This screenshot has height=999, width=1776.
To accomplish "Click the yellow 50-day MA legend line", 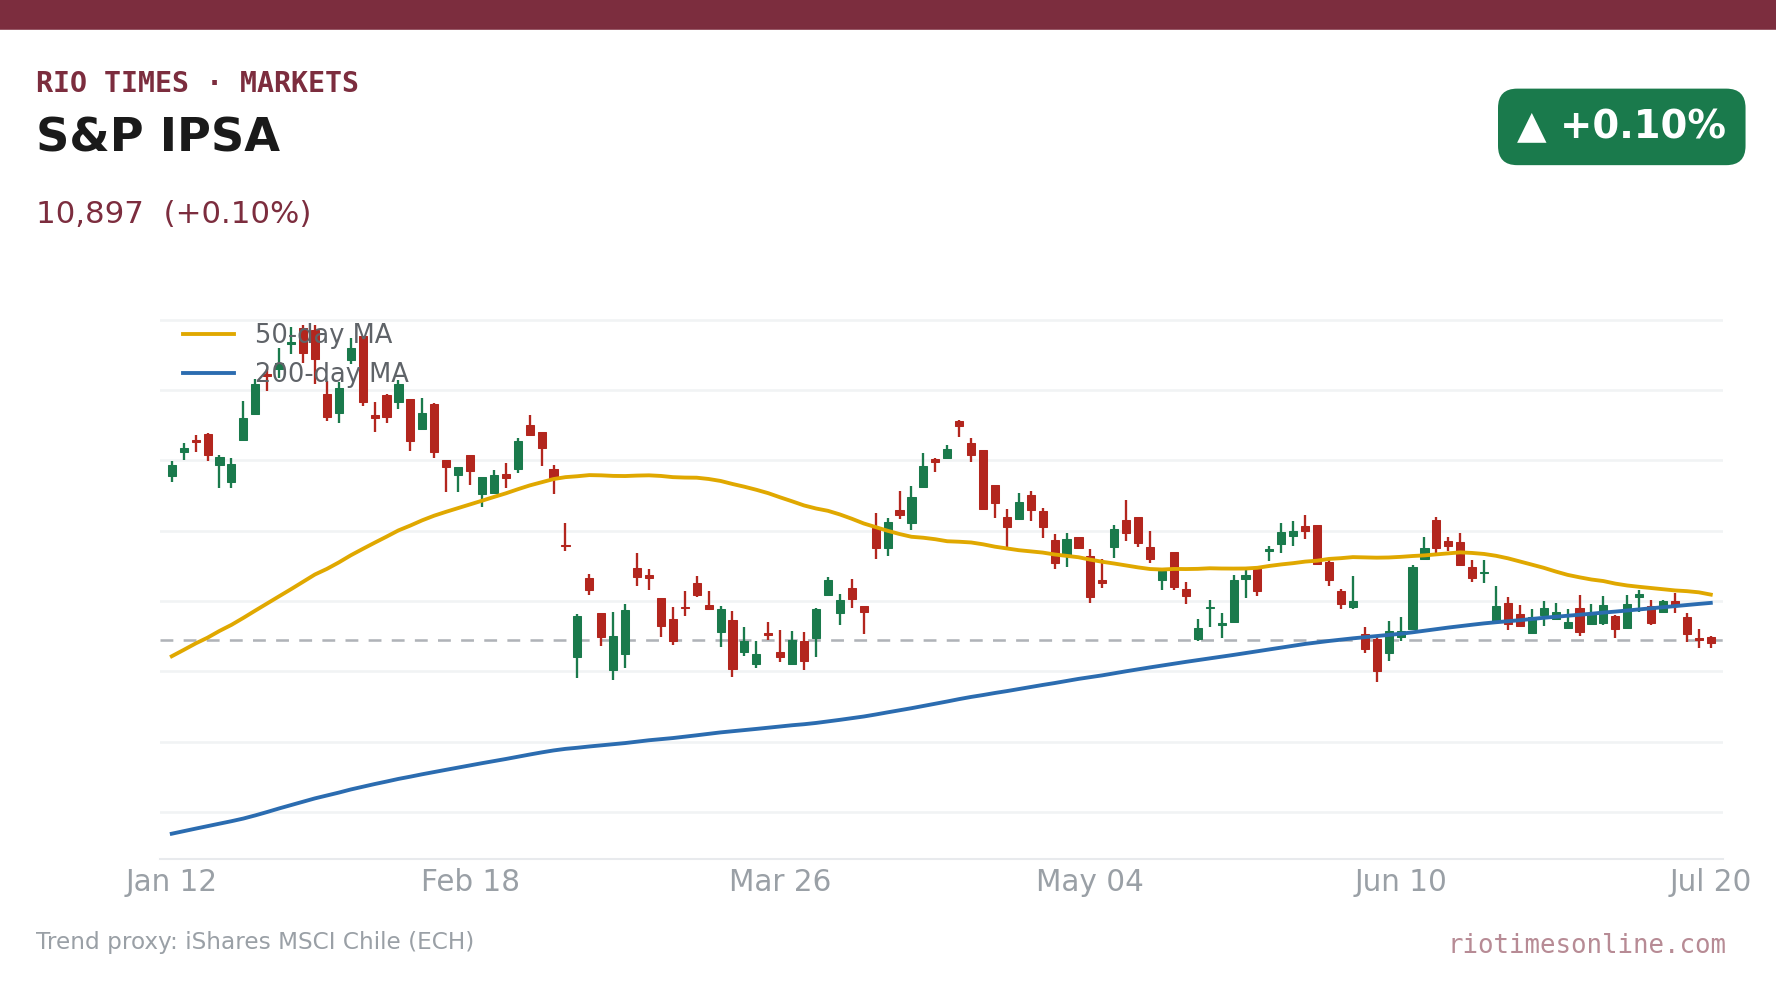I will click(209, 334).
